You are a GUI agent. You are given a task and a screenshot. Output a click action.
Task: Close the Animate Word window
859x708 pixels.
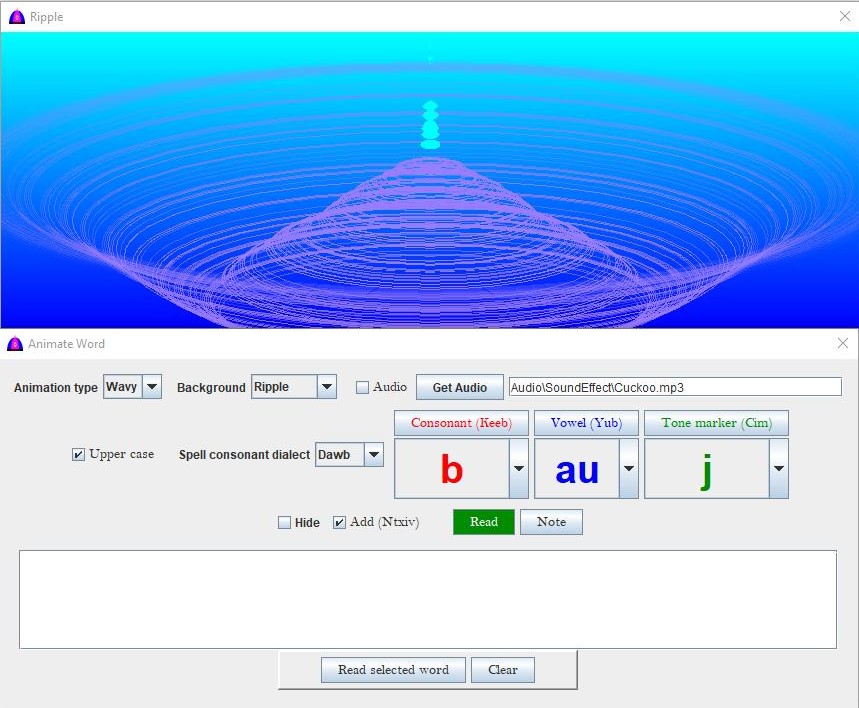pos(843,343)
